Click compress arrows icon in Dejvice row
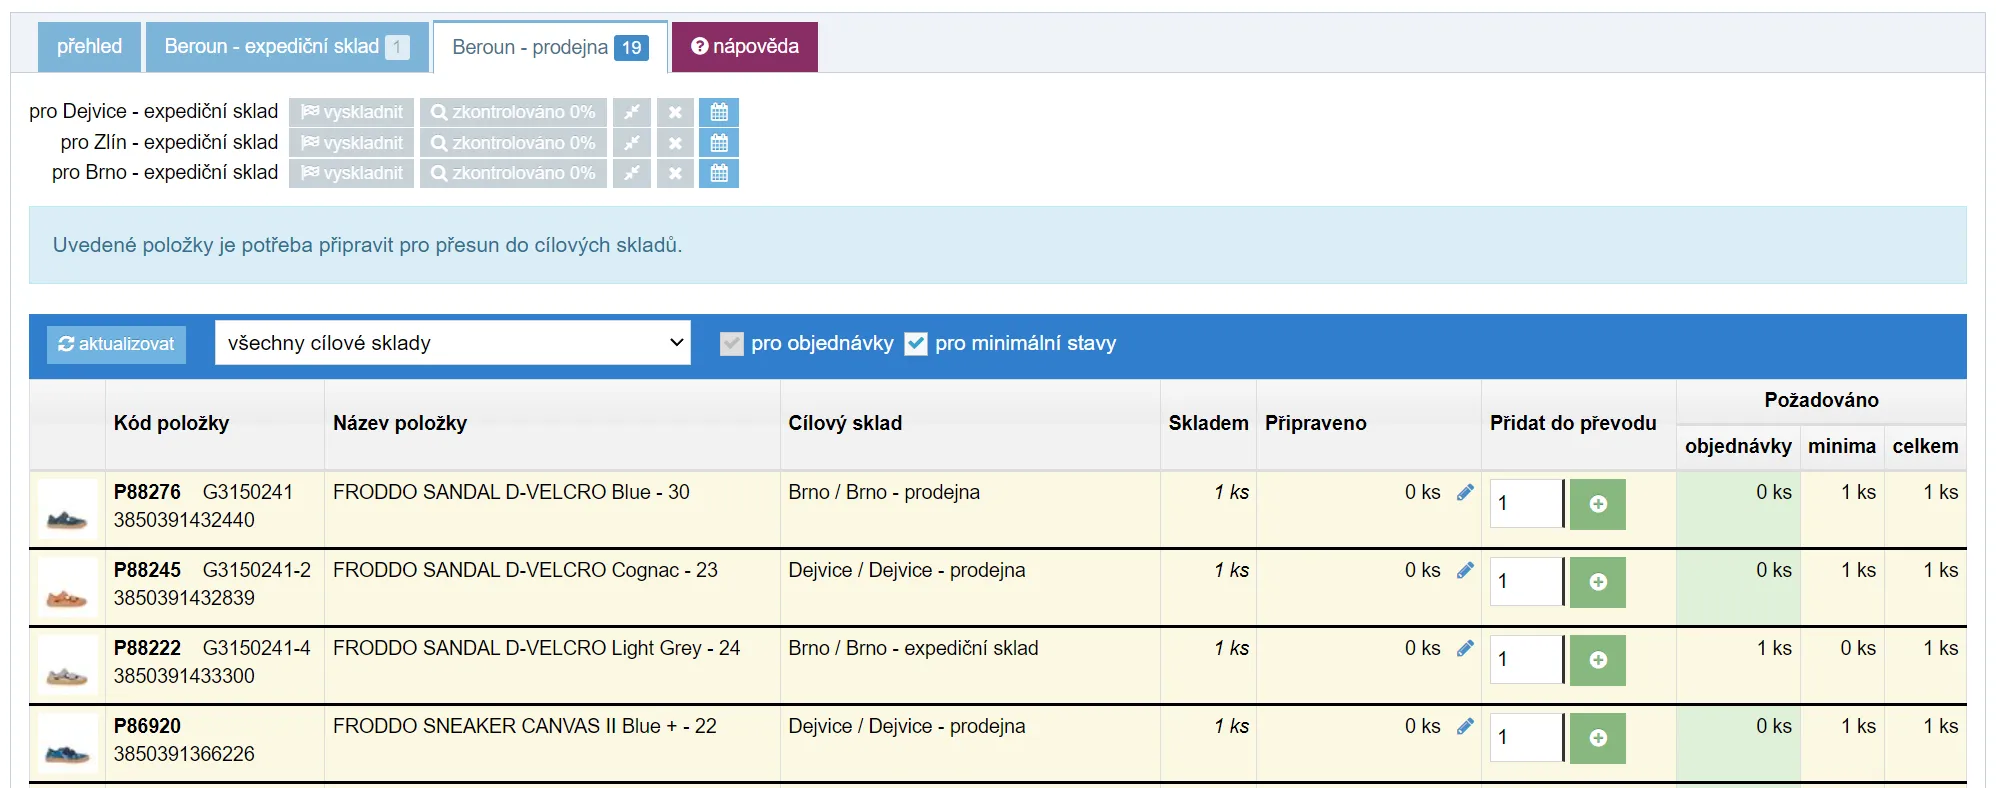Image resolution: width=1996 pixels, height=788 pixels. [632, 112]
